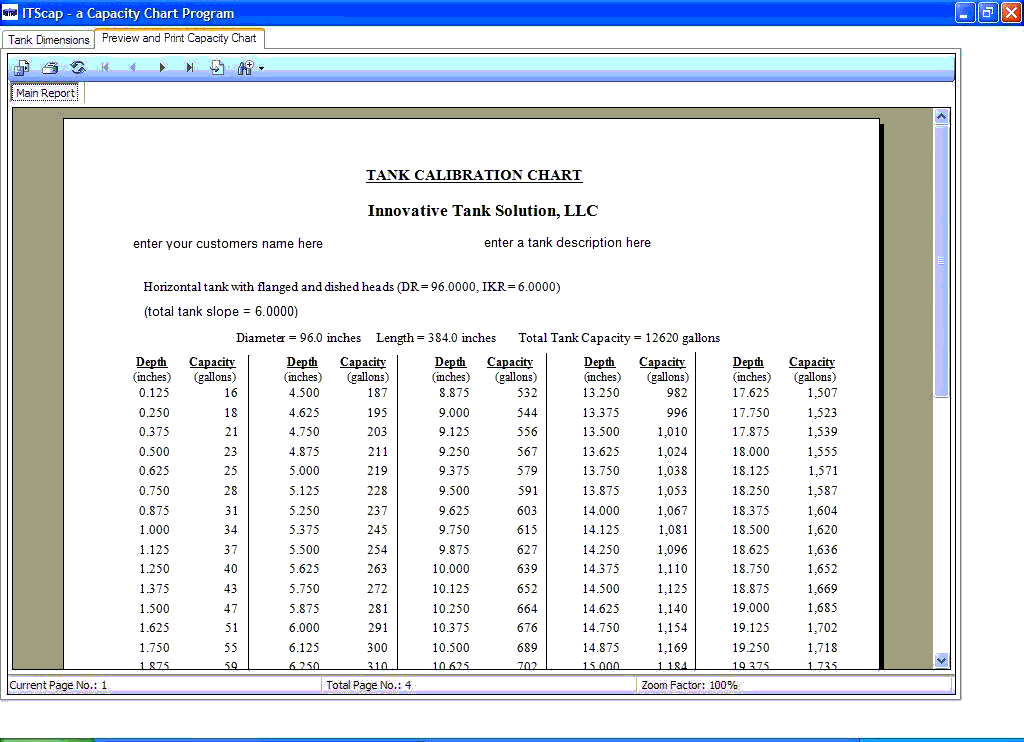1024x742 pixels.
Task: Click capacity value 1,718
Action: [x=822, y=648]
